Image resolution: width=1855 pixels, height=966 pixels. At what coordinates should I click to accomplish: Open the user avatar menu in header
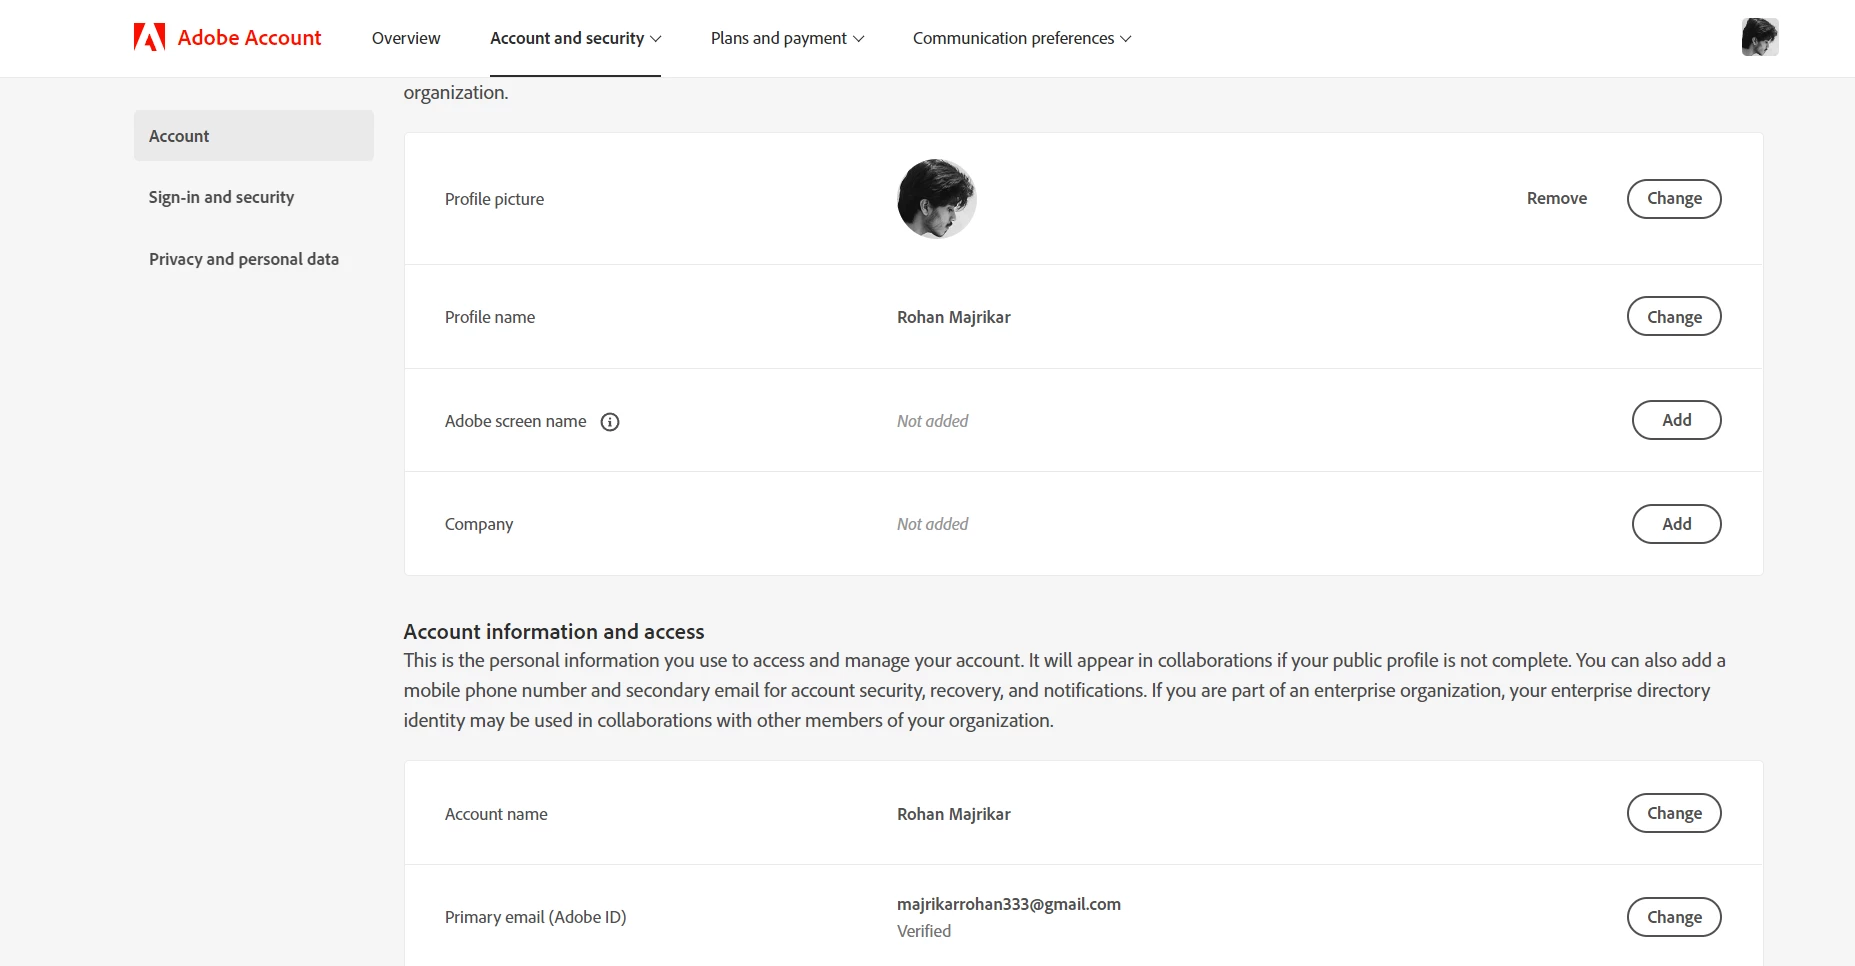coord(1759,38)
